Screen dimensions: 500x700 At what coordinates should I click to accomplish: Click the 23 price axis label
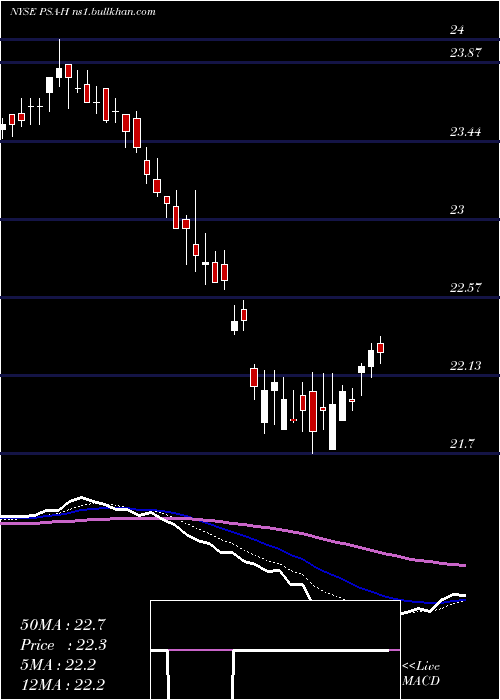click(x=457, y=209)
